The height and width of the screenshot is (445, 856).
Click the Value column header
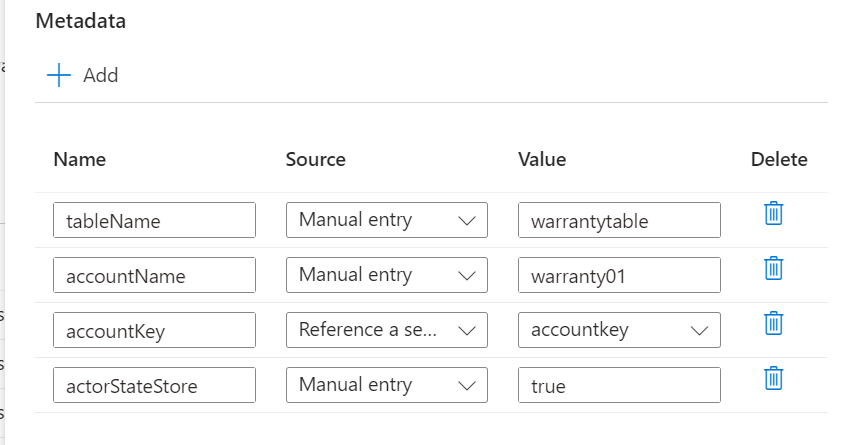coord(542,159)
